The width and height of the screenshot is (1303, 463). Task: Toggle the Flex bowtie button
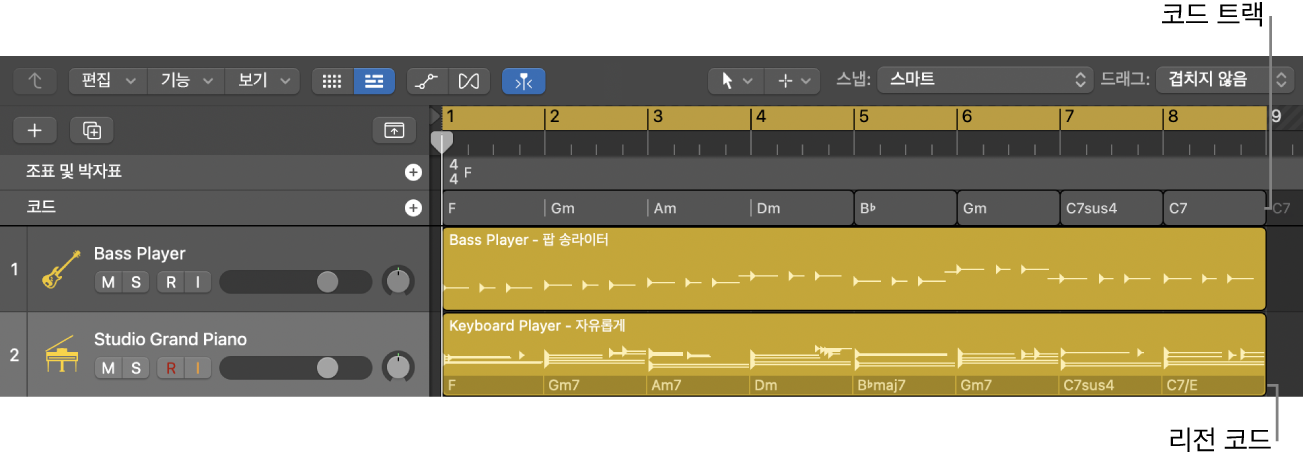[469, 81]
